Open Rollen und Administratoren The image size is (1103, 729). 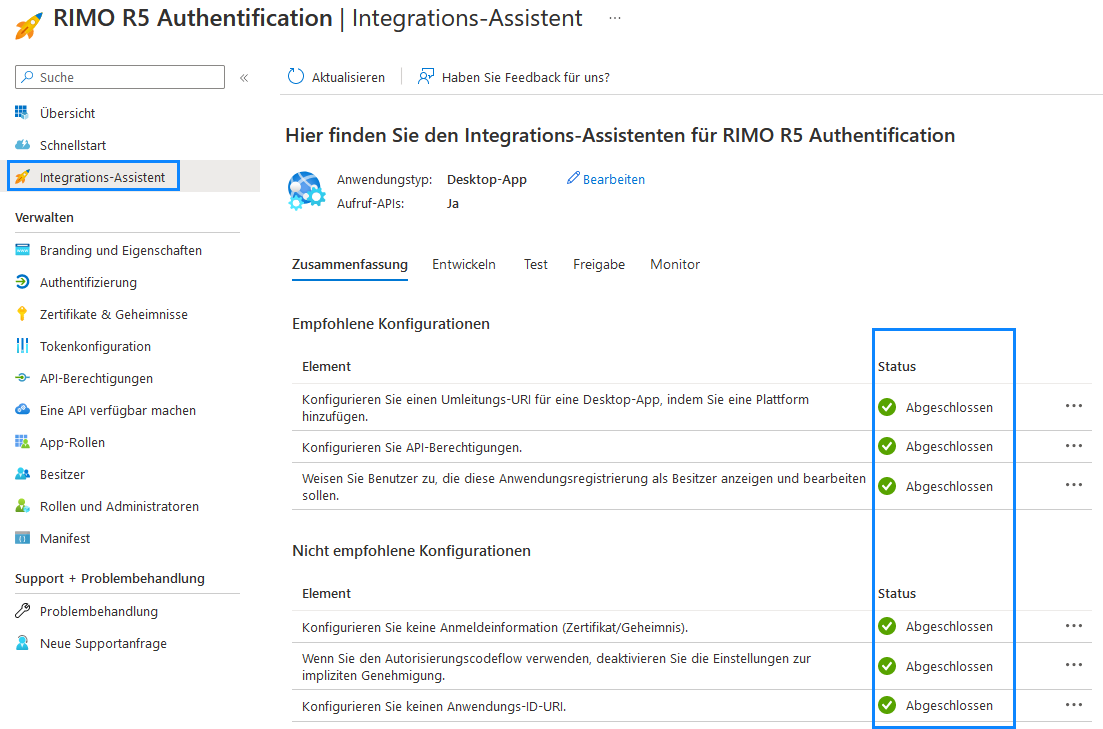(x=120, y=507)
